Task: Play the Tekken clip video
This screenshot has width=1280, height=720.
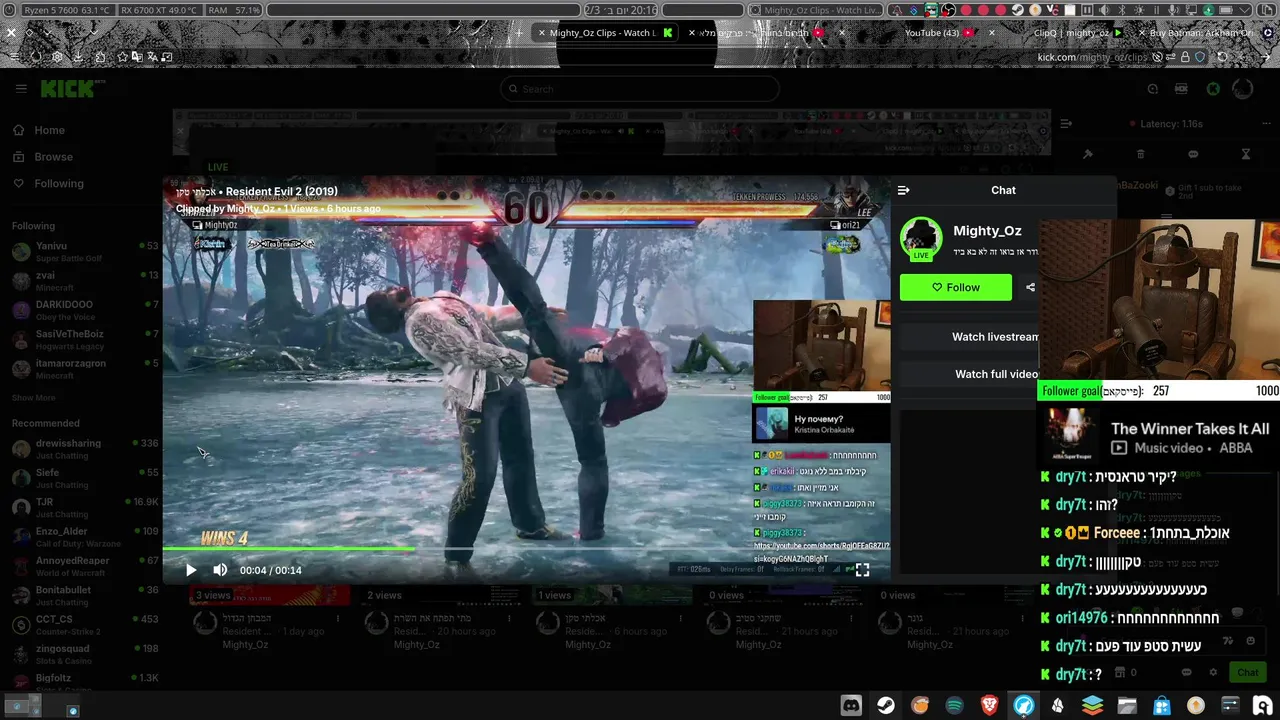Action: click(x=190, y=570)
